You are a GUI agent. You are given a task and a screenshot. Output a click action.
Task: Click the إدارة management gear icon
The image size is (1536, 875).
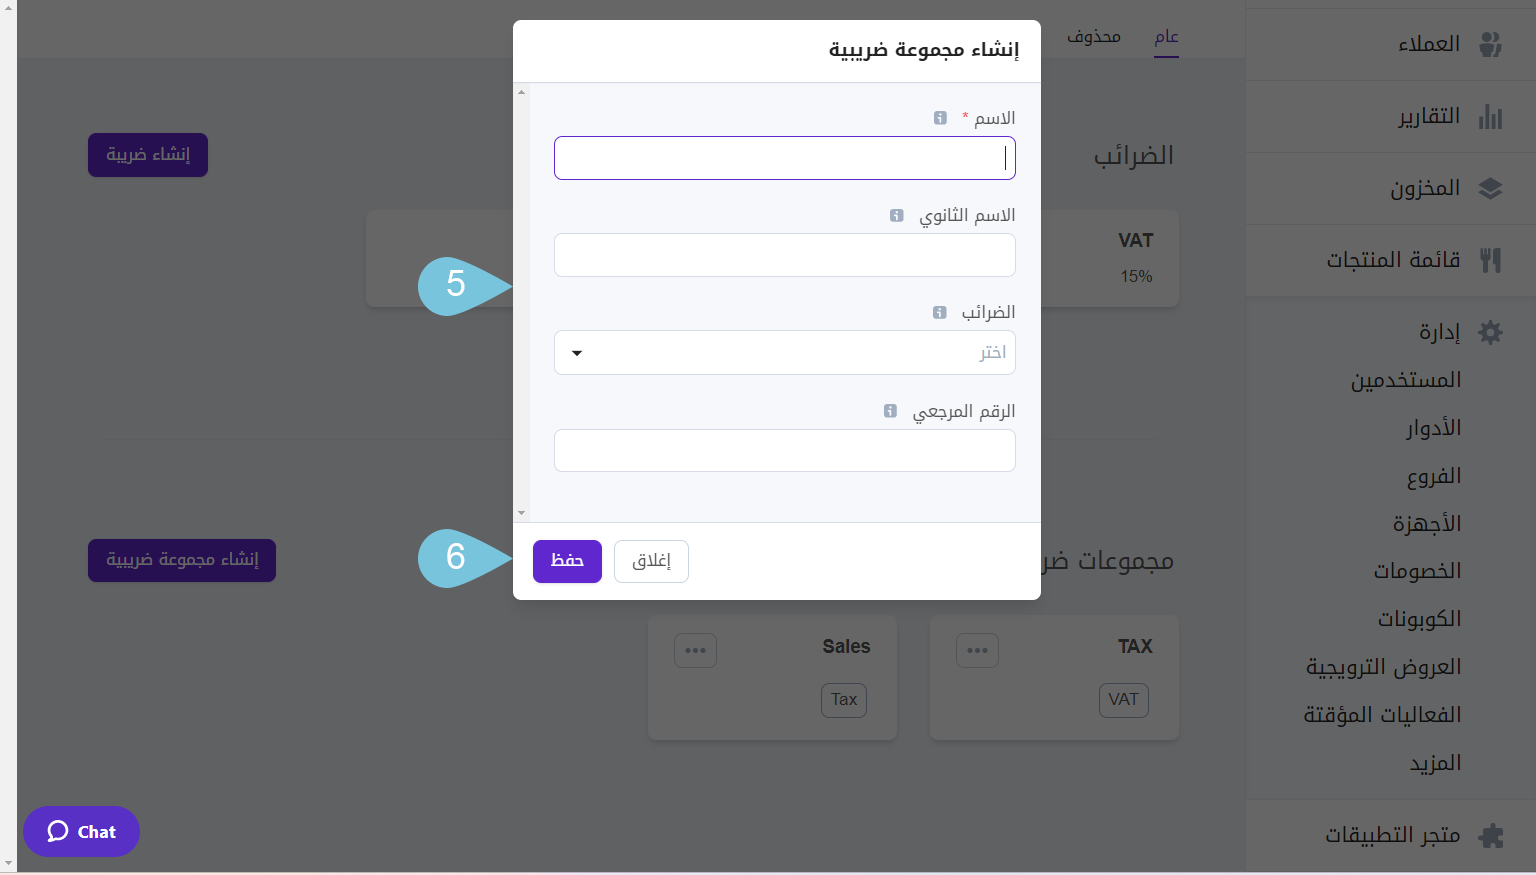[1490, 331]
